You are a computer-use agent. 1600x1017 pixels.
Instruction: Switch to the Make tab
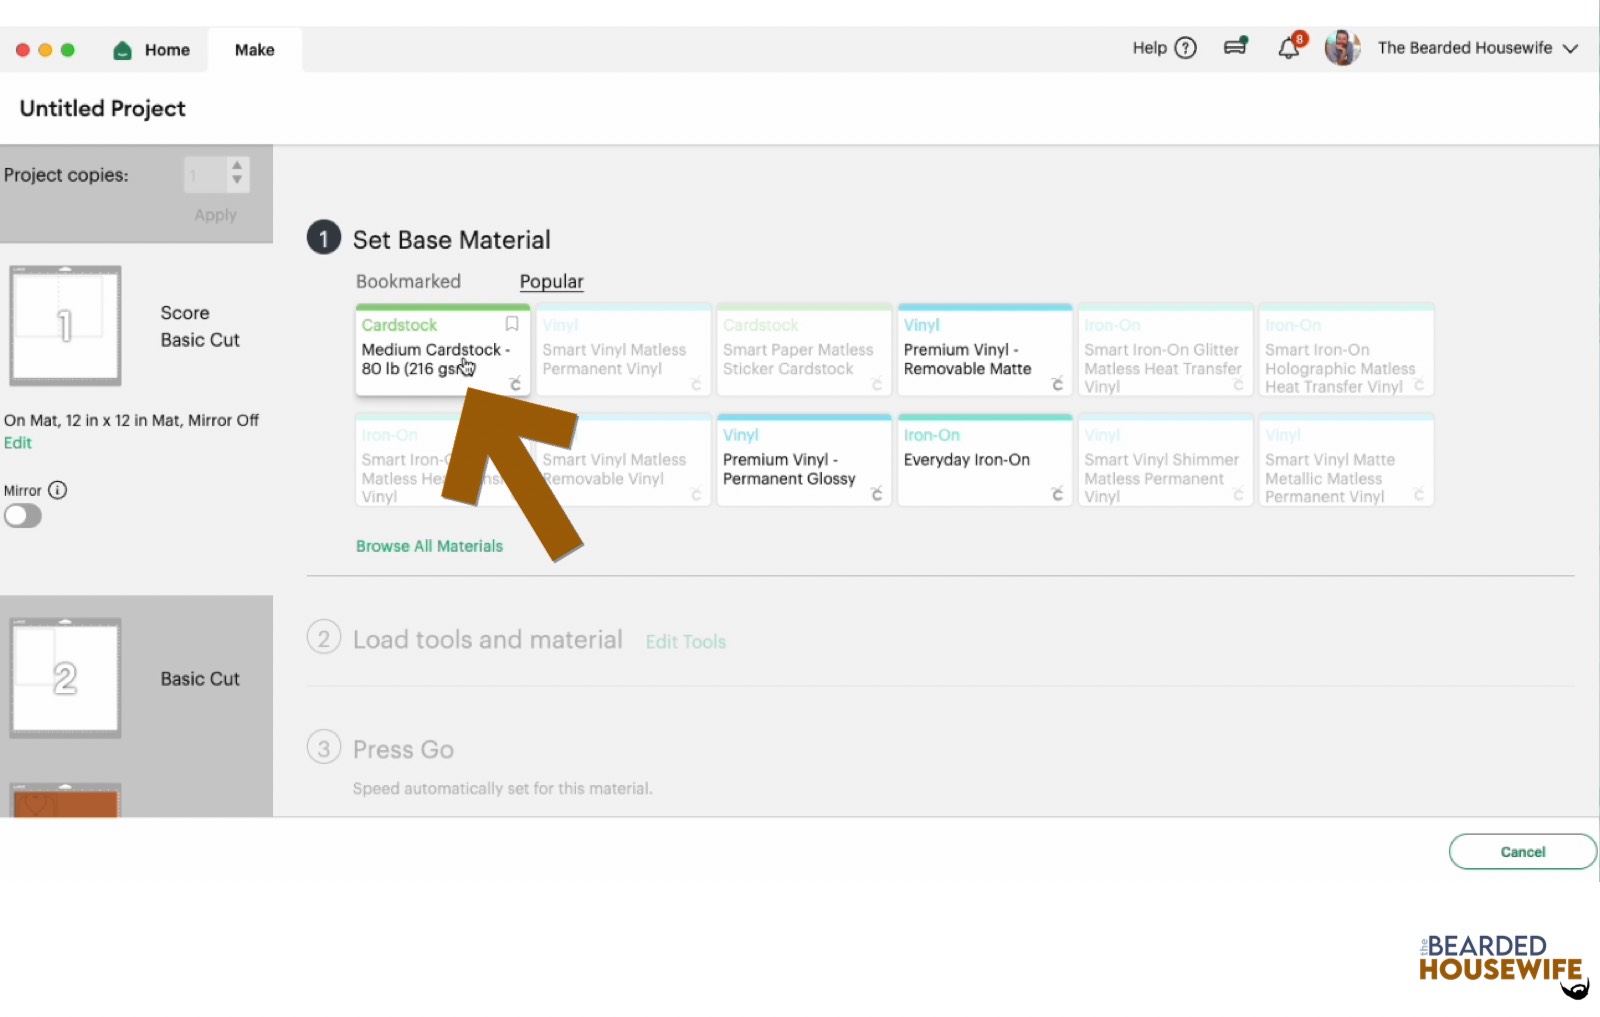click(253, 49)
